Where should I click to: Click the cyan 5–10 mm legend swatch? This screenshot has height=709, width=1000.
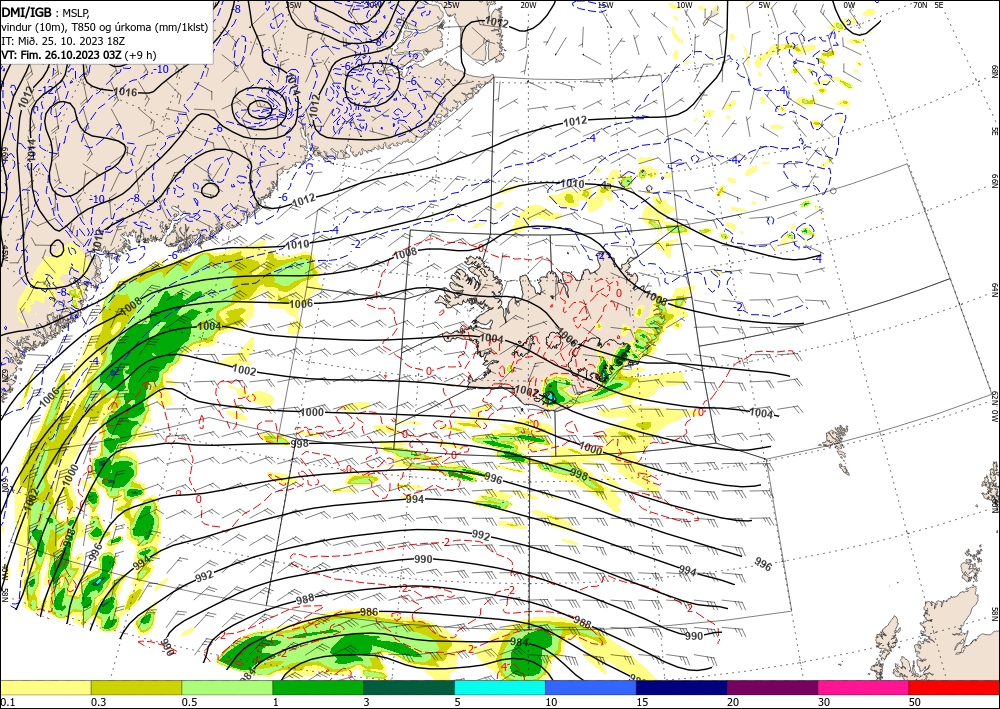(500, 687)
